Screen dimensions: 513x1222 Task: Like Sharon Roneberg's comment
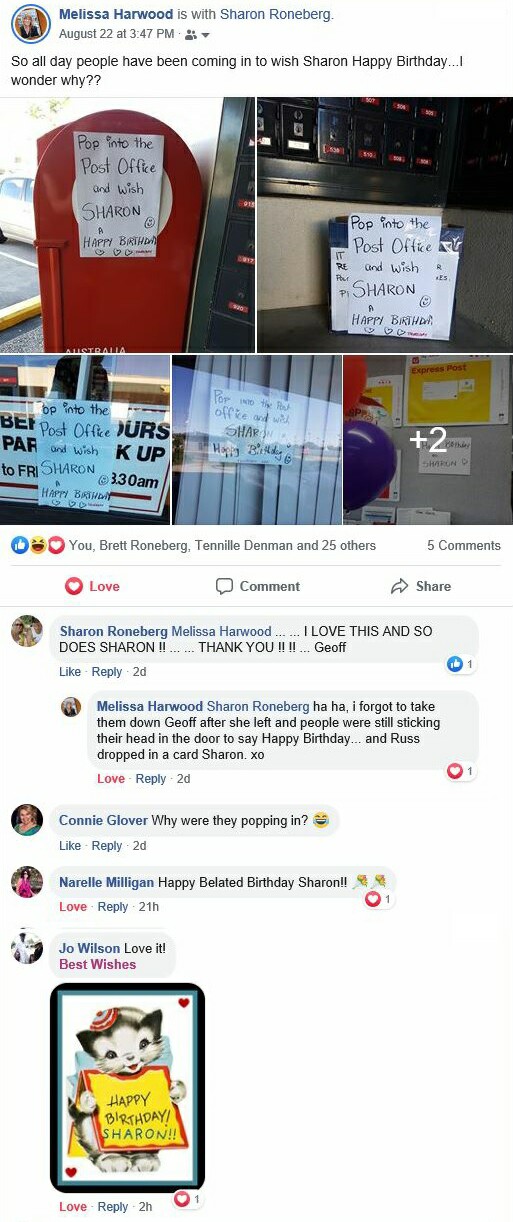(70, 672)
